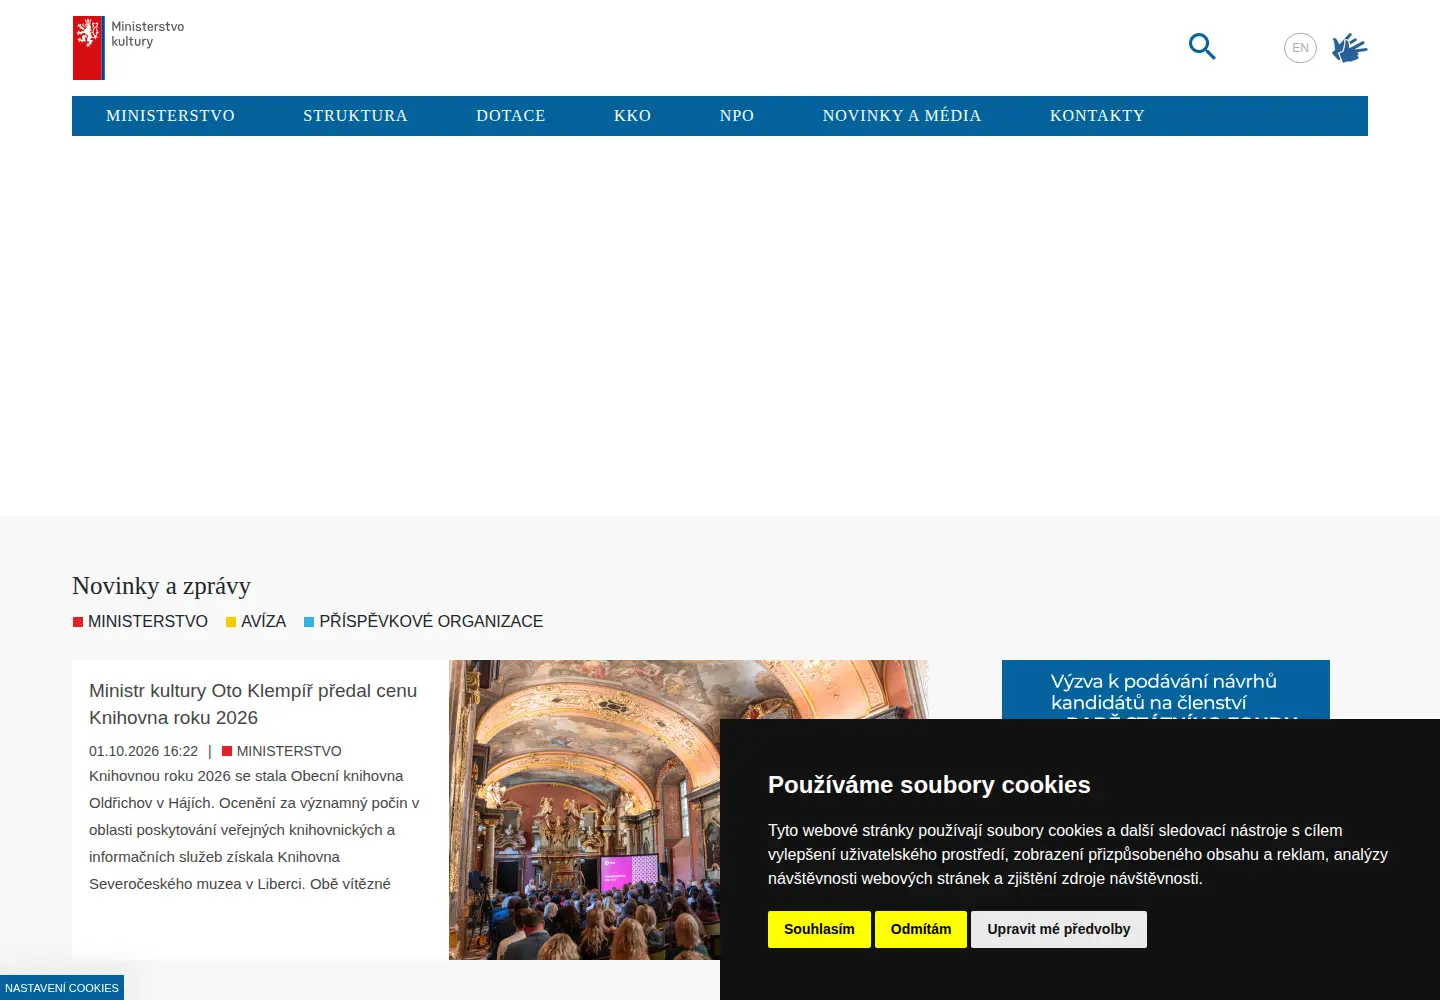Open the STRUKTURA menu item

pyautogui.click(x=356, y=116)
